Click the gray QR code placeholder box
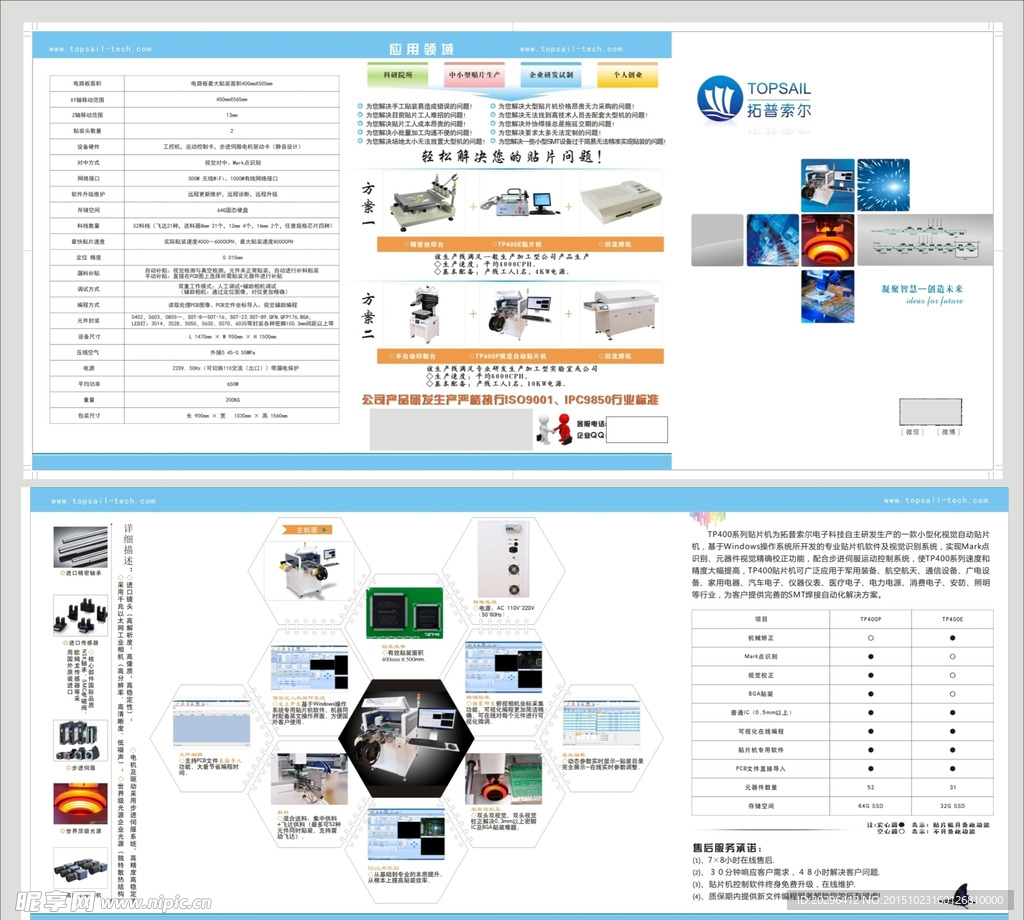 (x=930, y=411)
